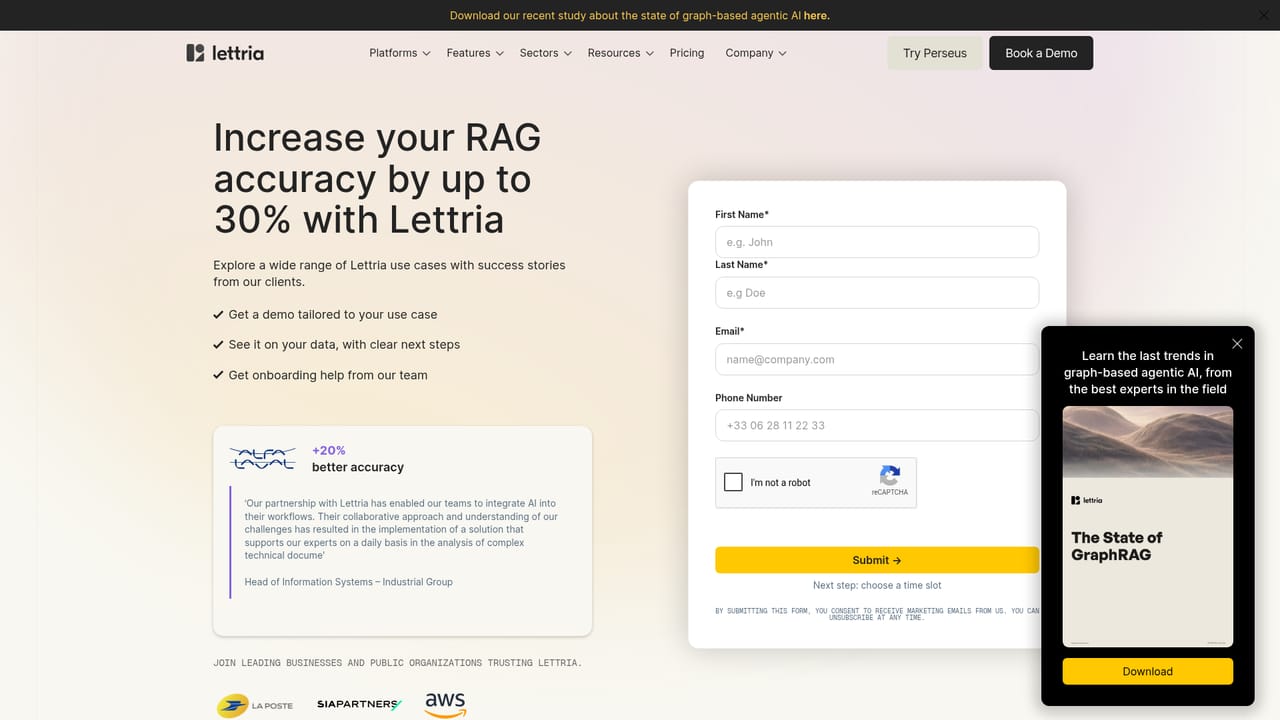Expand the Company menu
The image size is (1280, 720).
click(756, 53)
